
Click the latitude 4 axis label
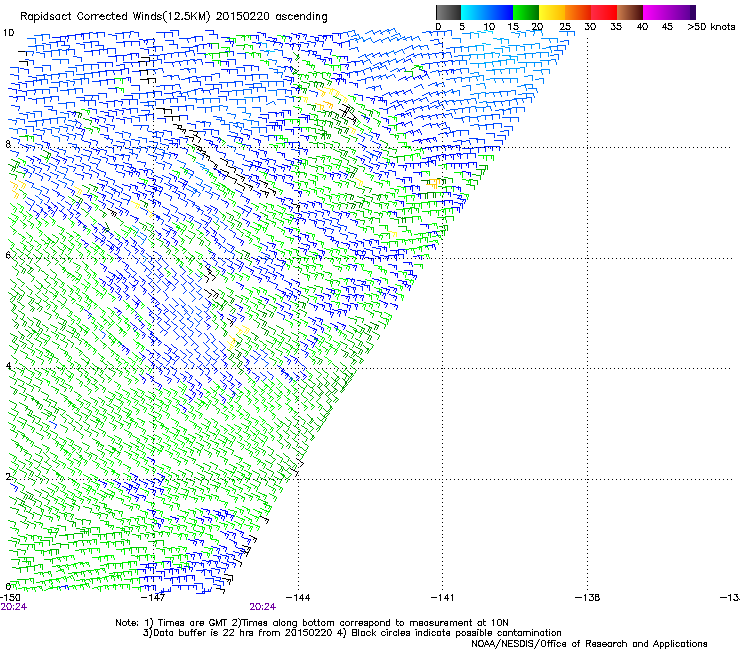pyautogui.click(x=8, y=366)
